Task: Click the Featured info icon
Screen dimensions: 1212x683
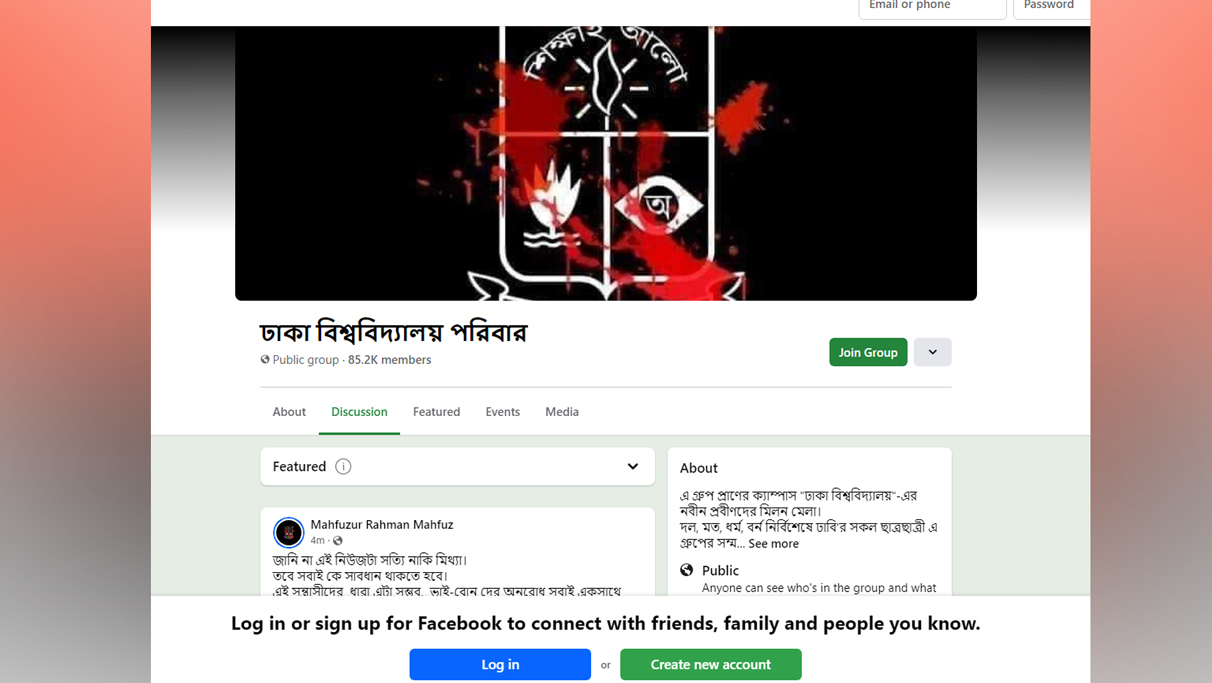Action: 343,466
